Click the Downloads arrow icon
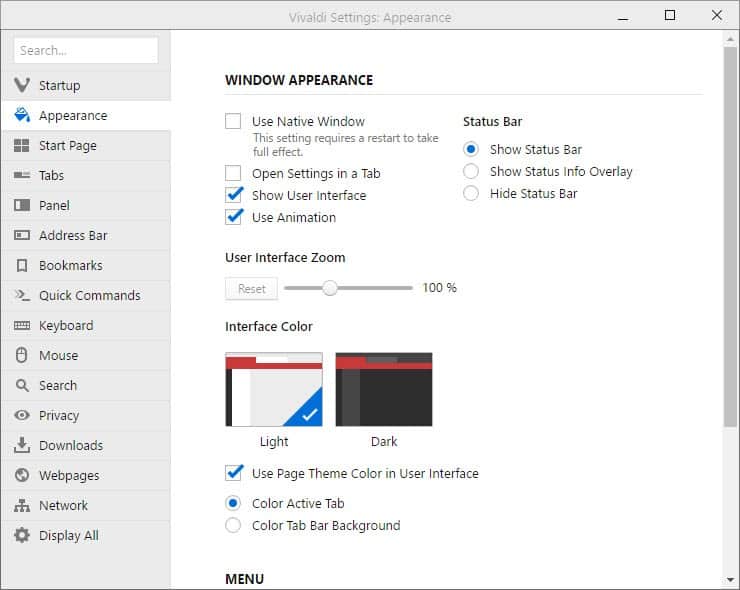 21,445
